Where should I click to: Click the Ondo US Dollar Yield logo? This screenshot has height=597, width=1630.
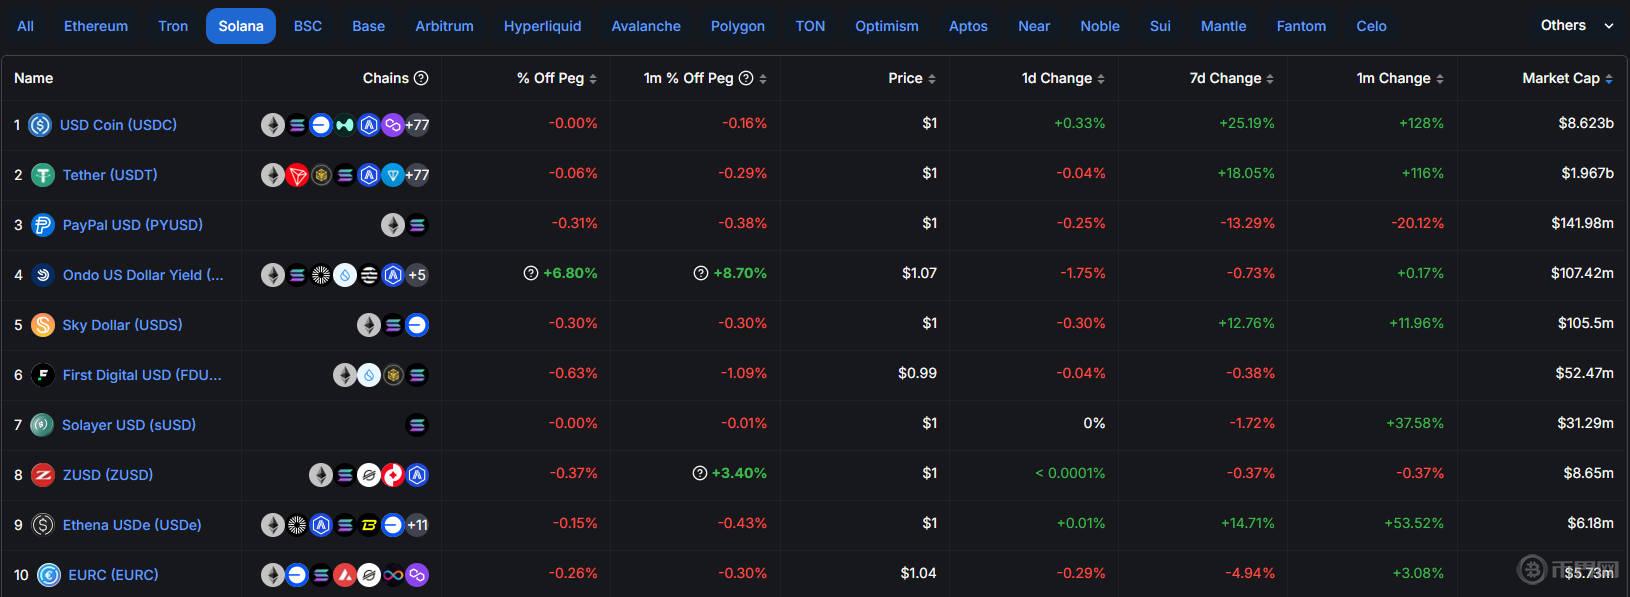click(42, 275)
